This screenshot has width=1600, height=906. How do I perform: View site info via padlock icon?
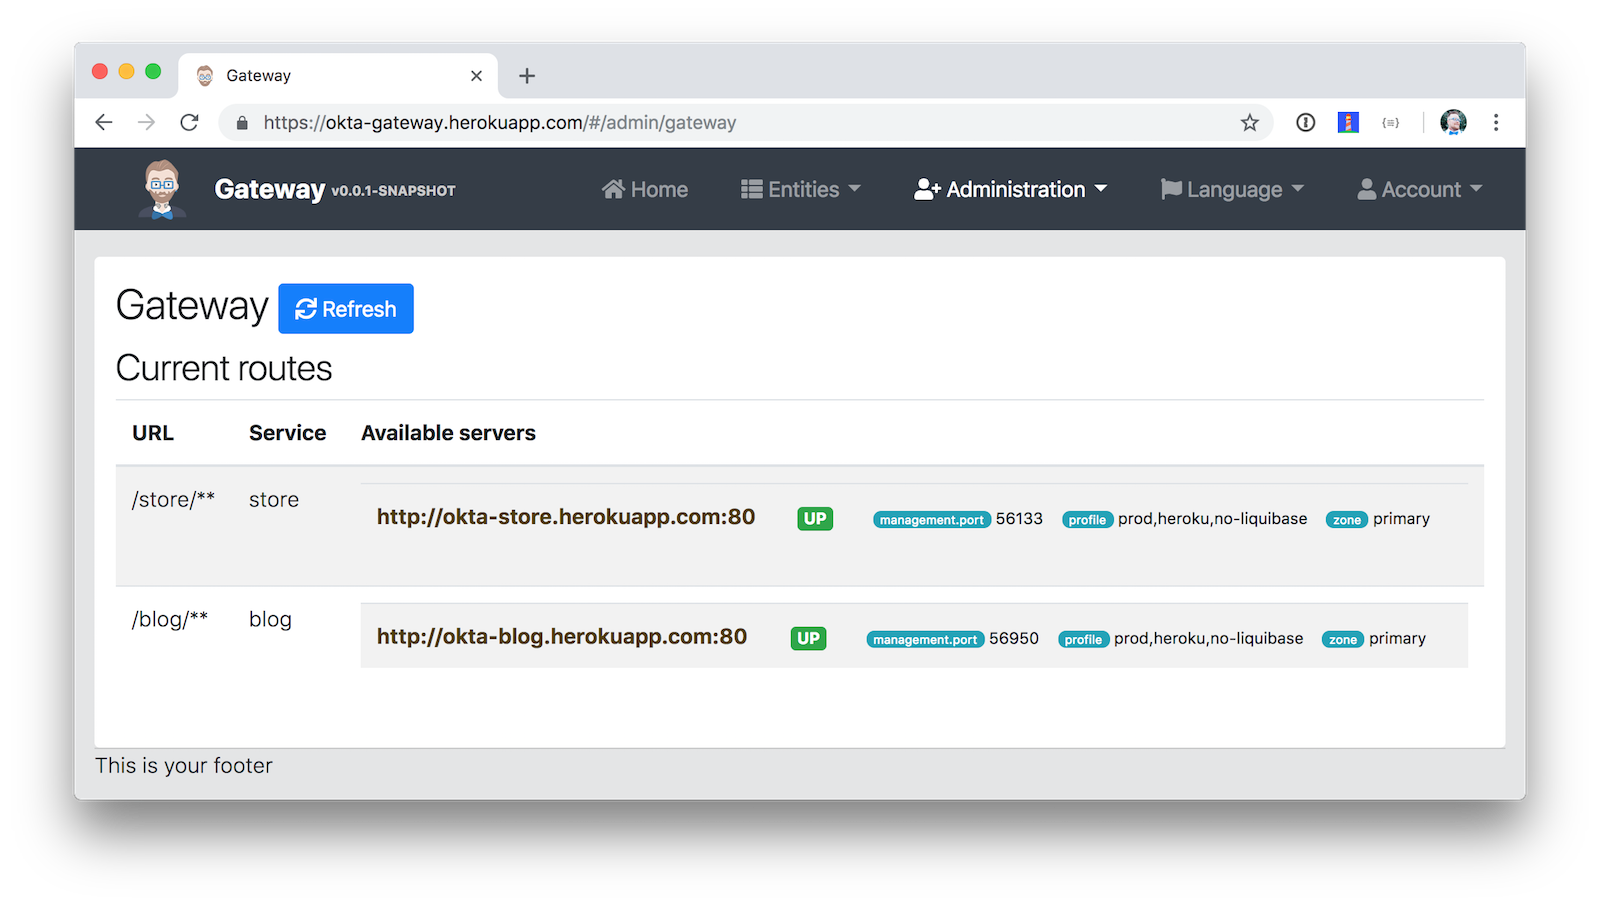pos(242,123)
